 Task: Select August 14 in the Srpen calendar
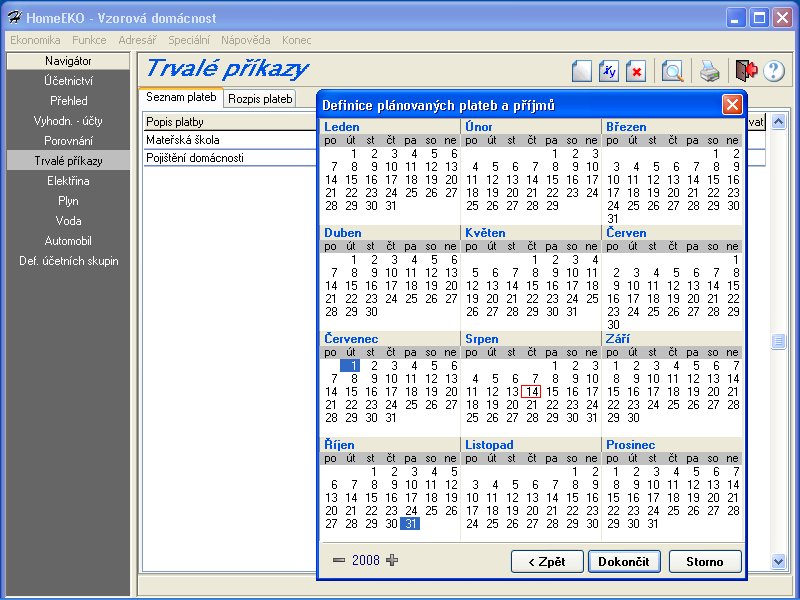532,392
